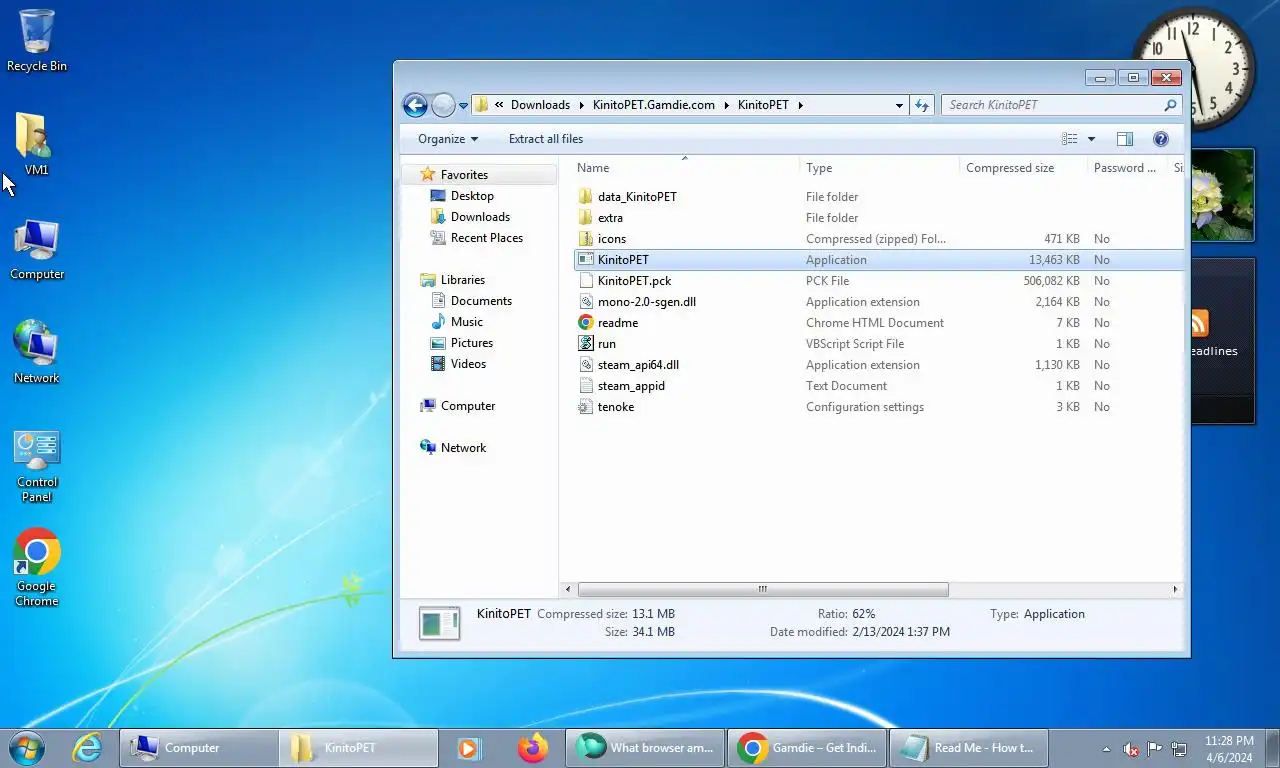The height and width of the screenshot is (768, 1280).
Task: Select Control Panel desktop icon
Action: pyautogui.click(x=37, y=466)
